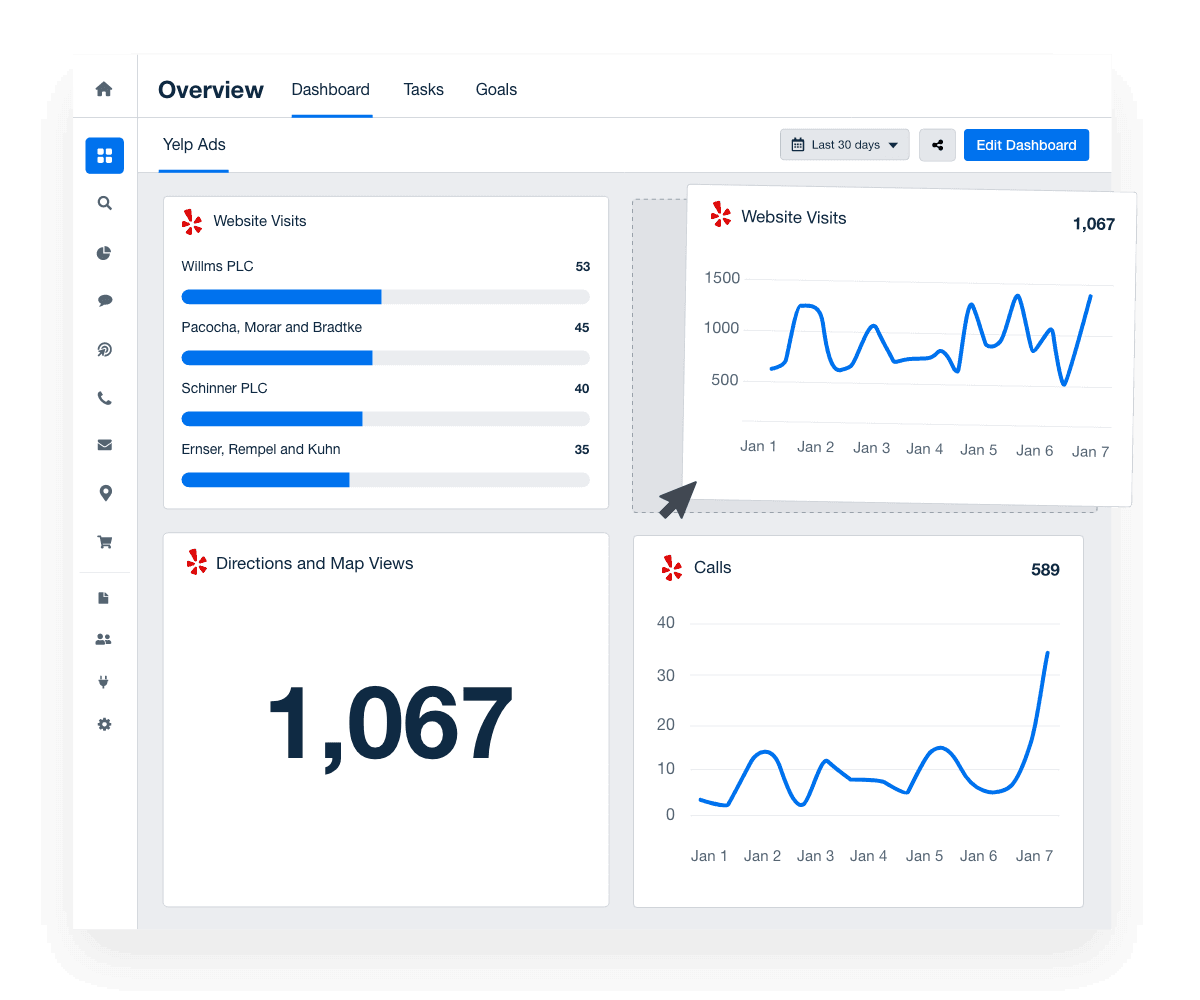1200x1000 pixels.
Task: Click the share icon next to Edit Dashboard
Action: coord(937,144)
